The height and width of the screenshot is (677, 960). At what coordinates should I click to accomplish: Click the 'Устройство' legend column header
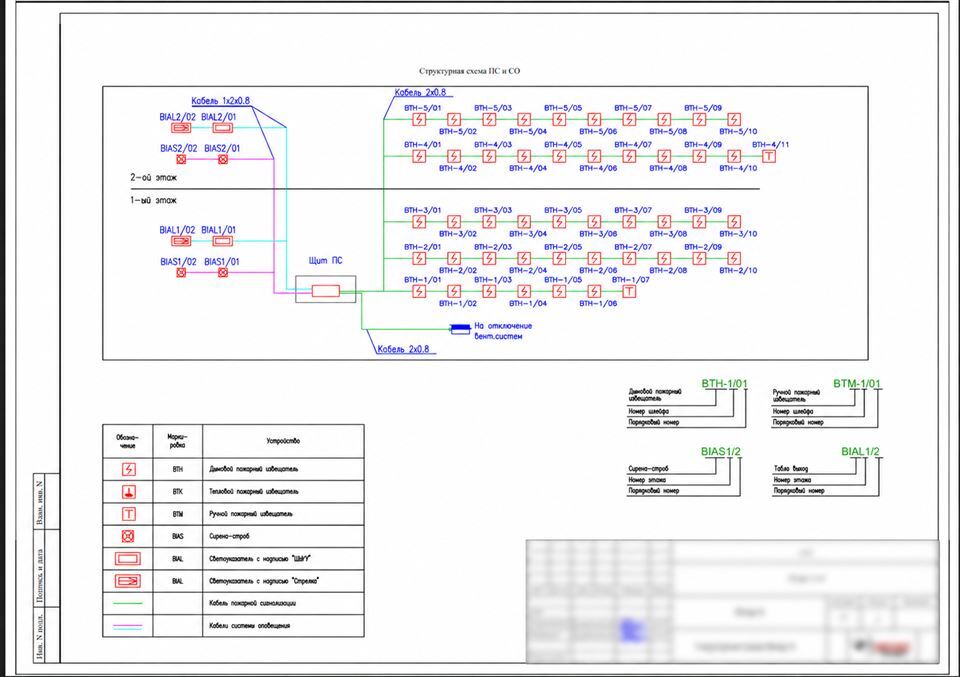[283, 441]
